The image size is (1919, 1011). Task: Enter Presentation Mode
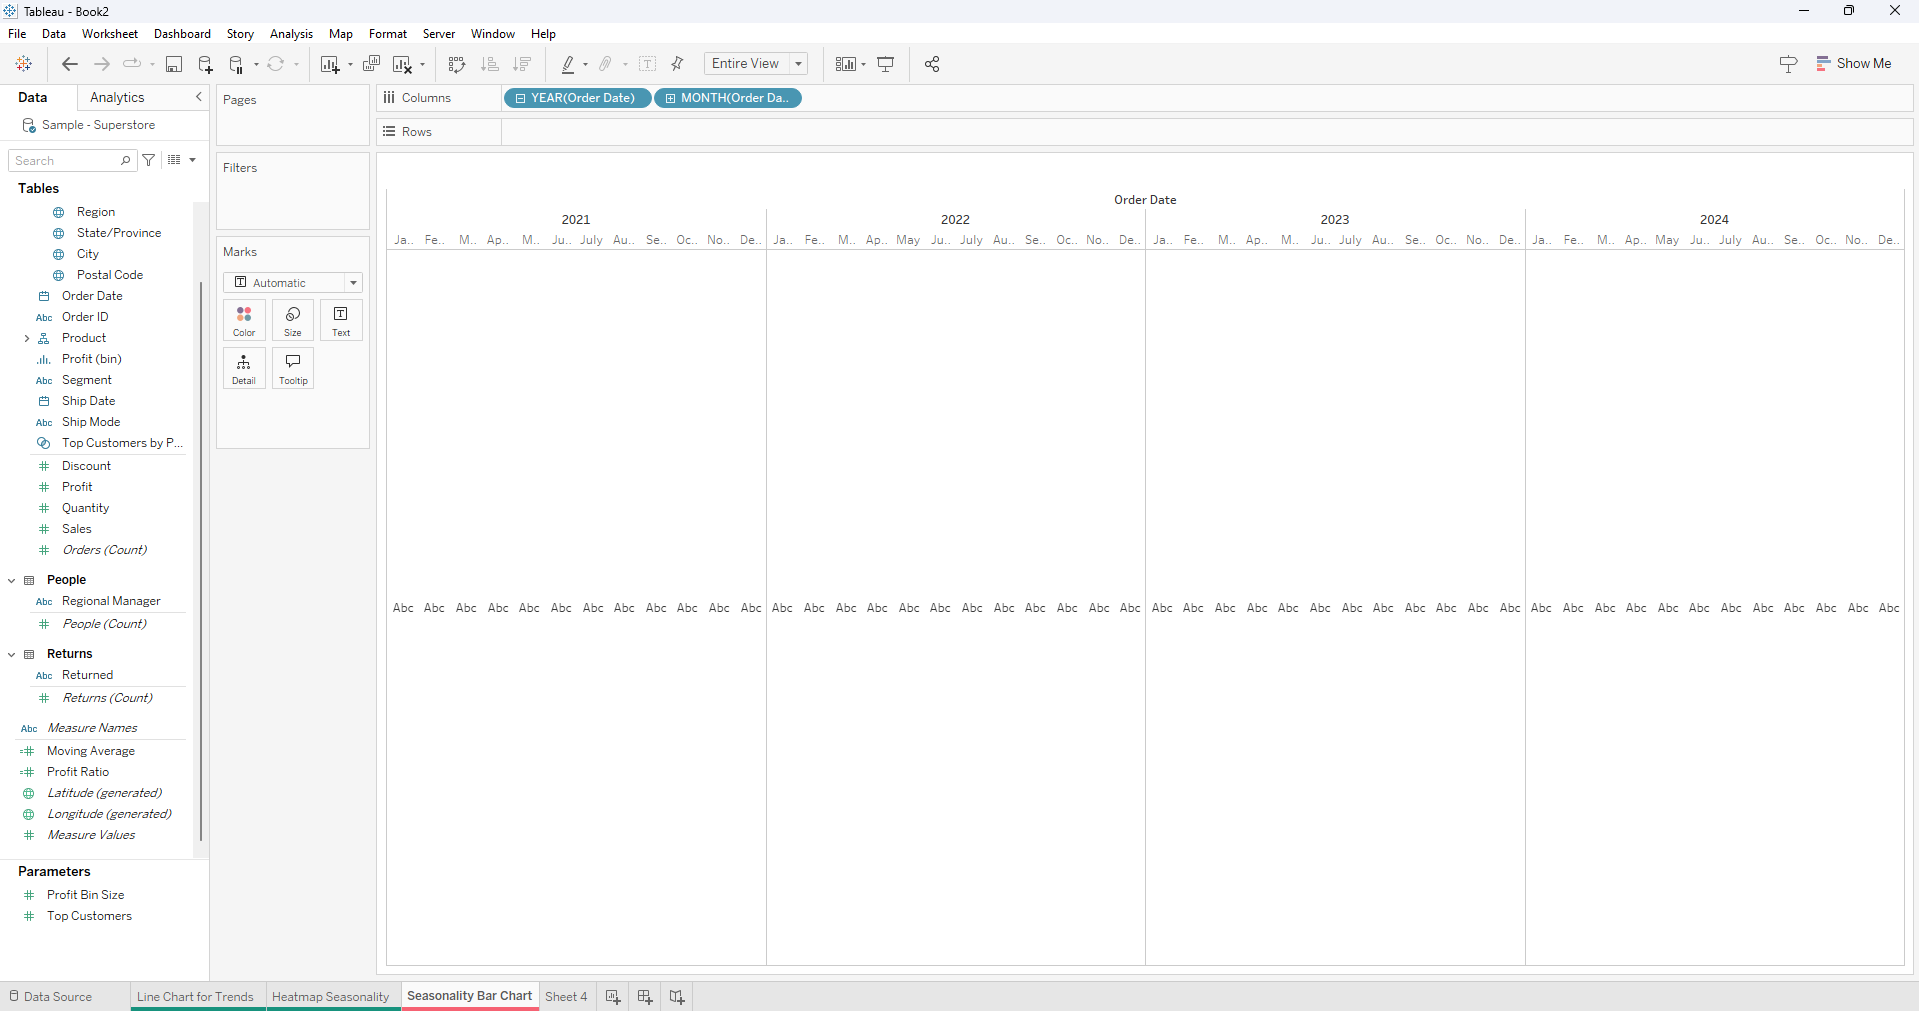pyautogui.click(x=886, y=64)
